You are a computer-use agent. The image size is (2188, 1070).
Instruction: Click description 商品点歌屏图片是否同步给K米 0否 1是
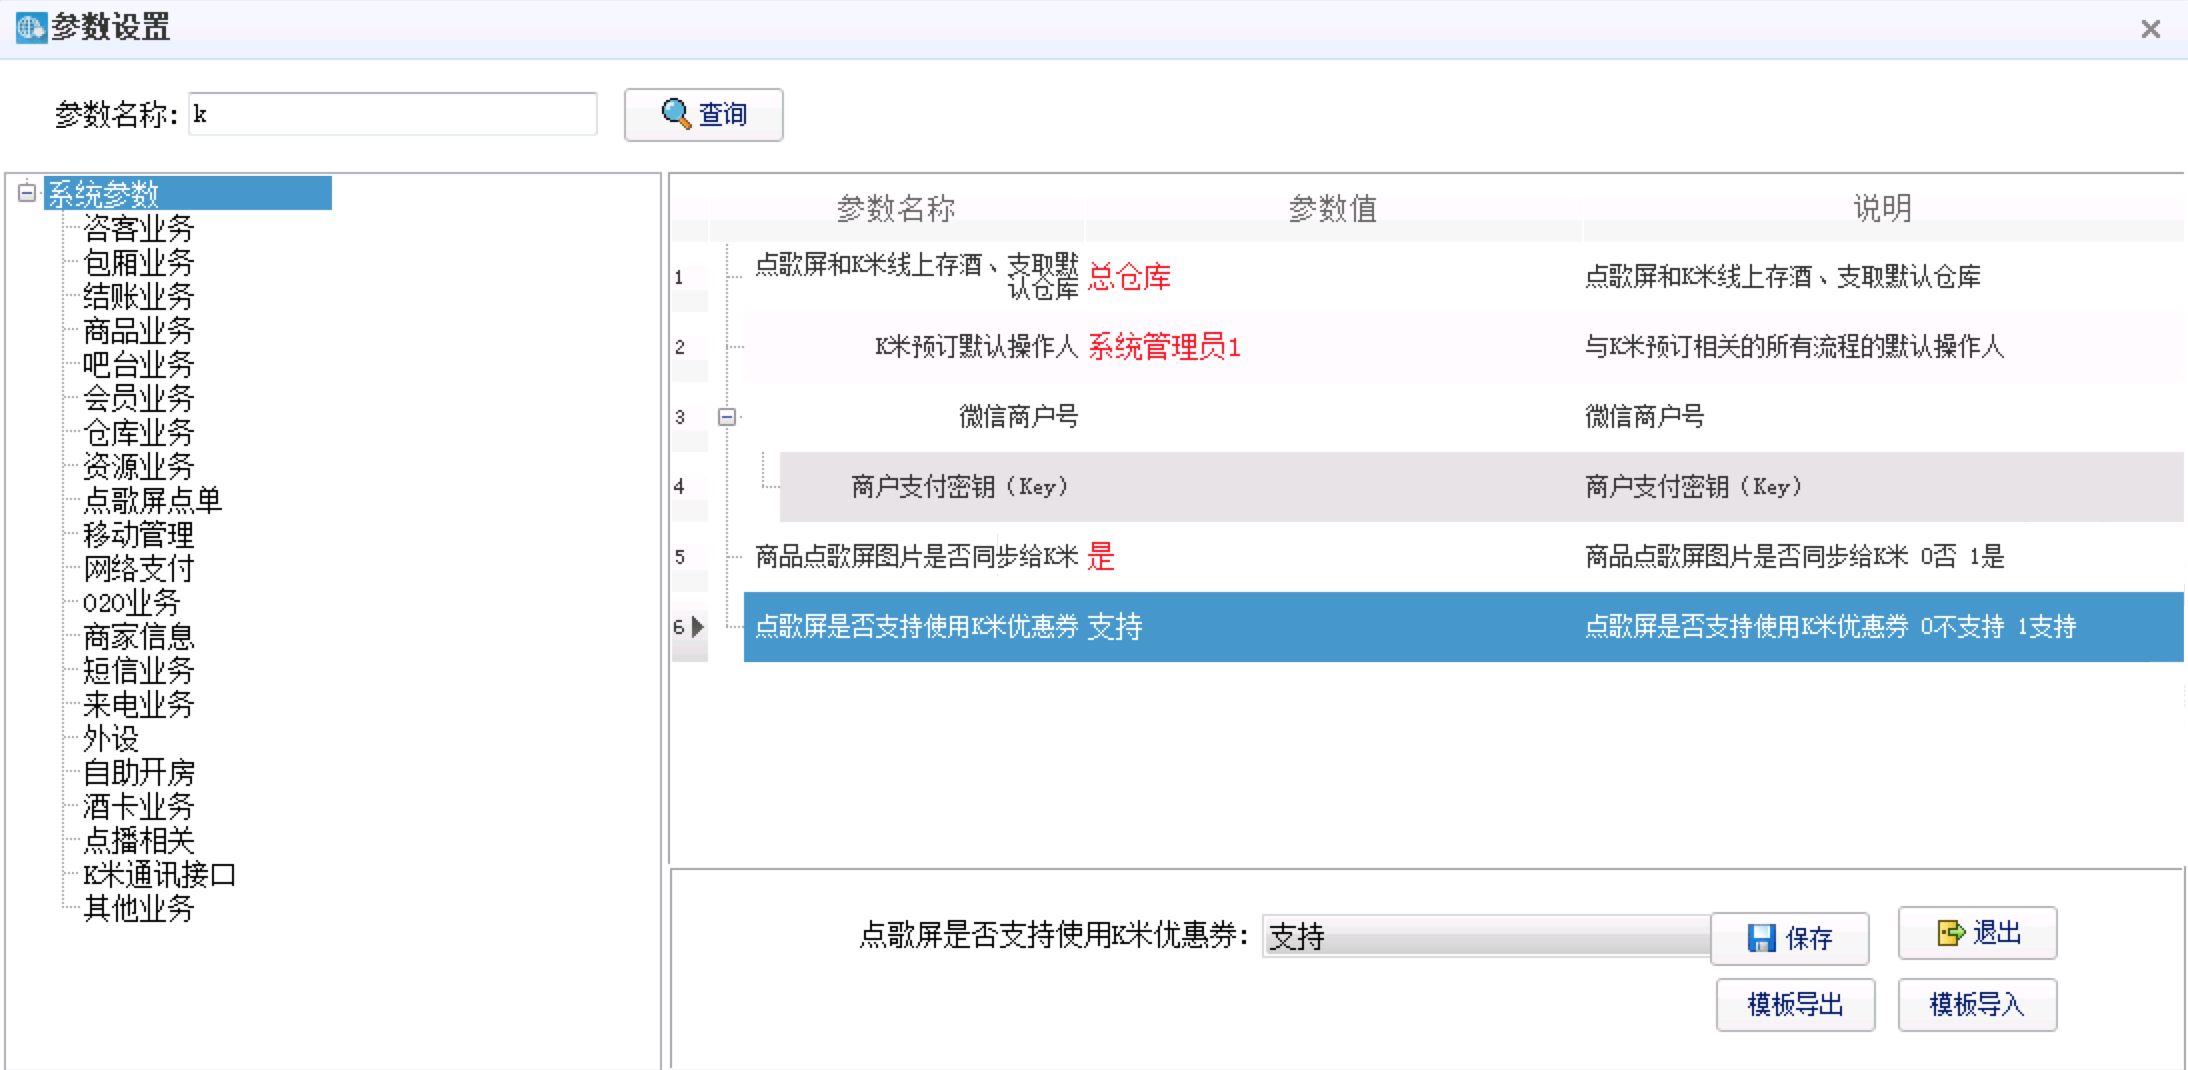(1794, 557)
